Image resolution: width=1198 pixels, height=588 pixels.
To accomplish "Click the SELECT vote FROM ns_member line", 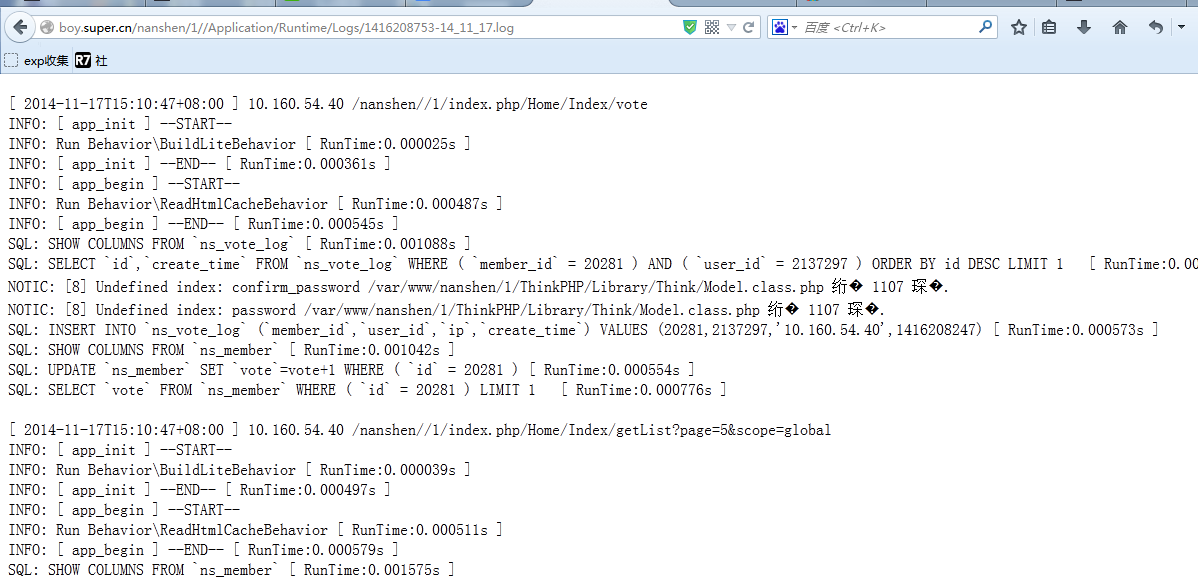I will 367,389.
